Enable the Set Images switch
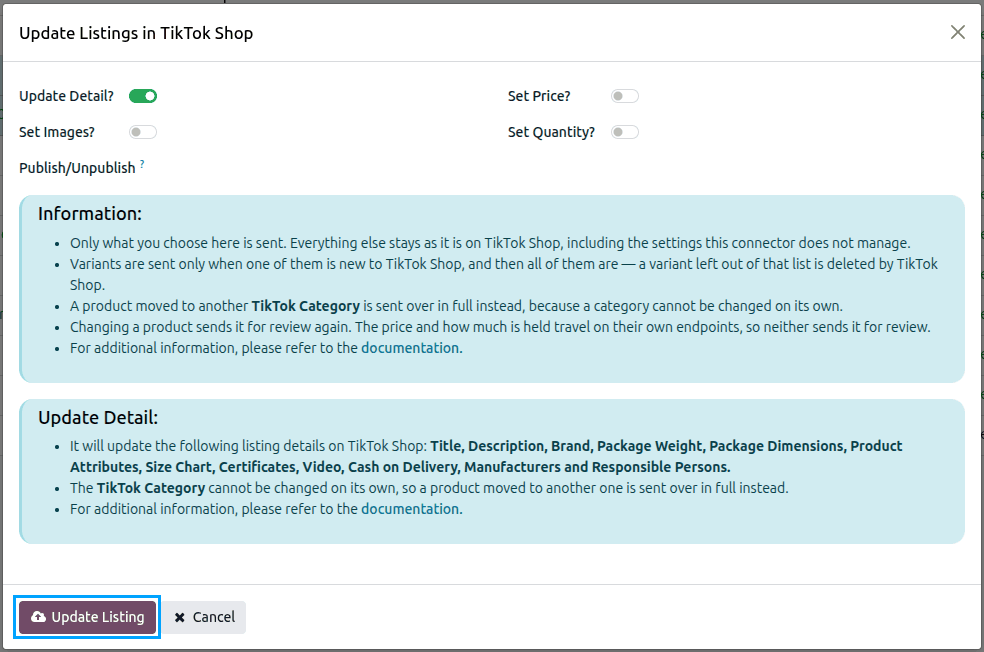The image size is (984, 652). tap(143, 132)
